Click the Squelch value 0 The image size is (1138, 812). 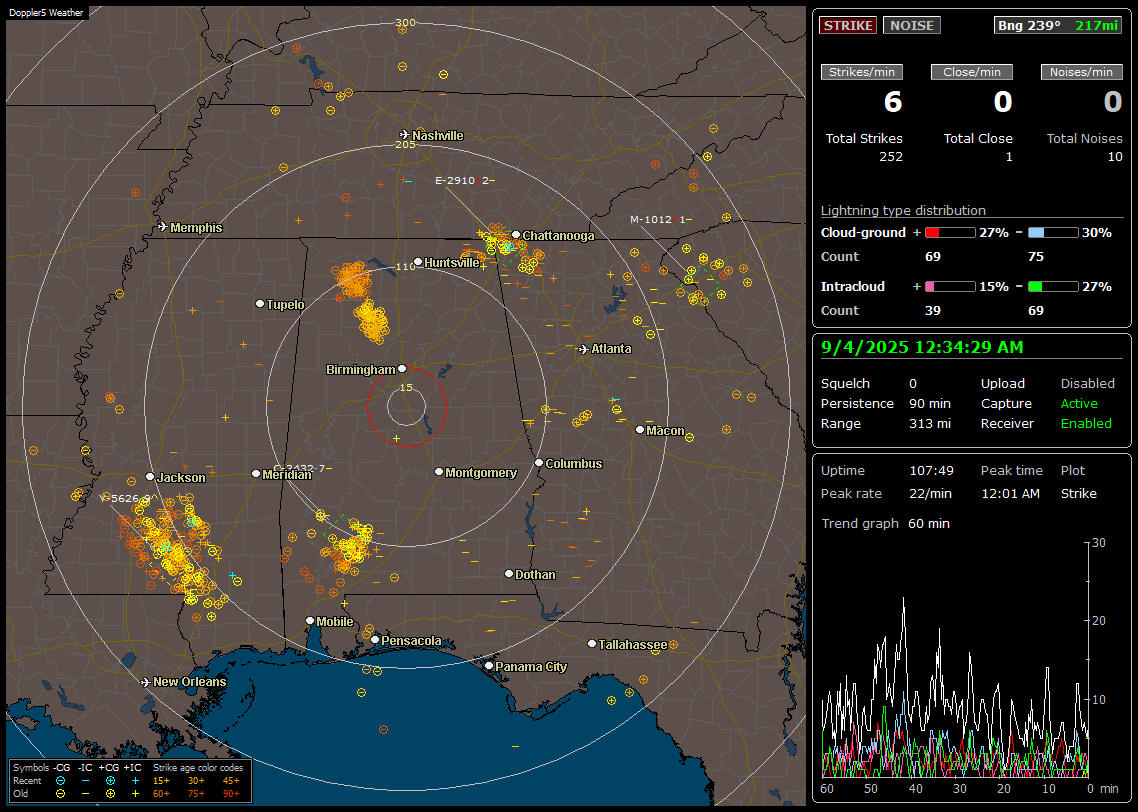coord(913,384)
